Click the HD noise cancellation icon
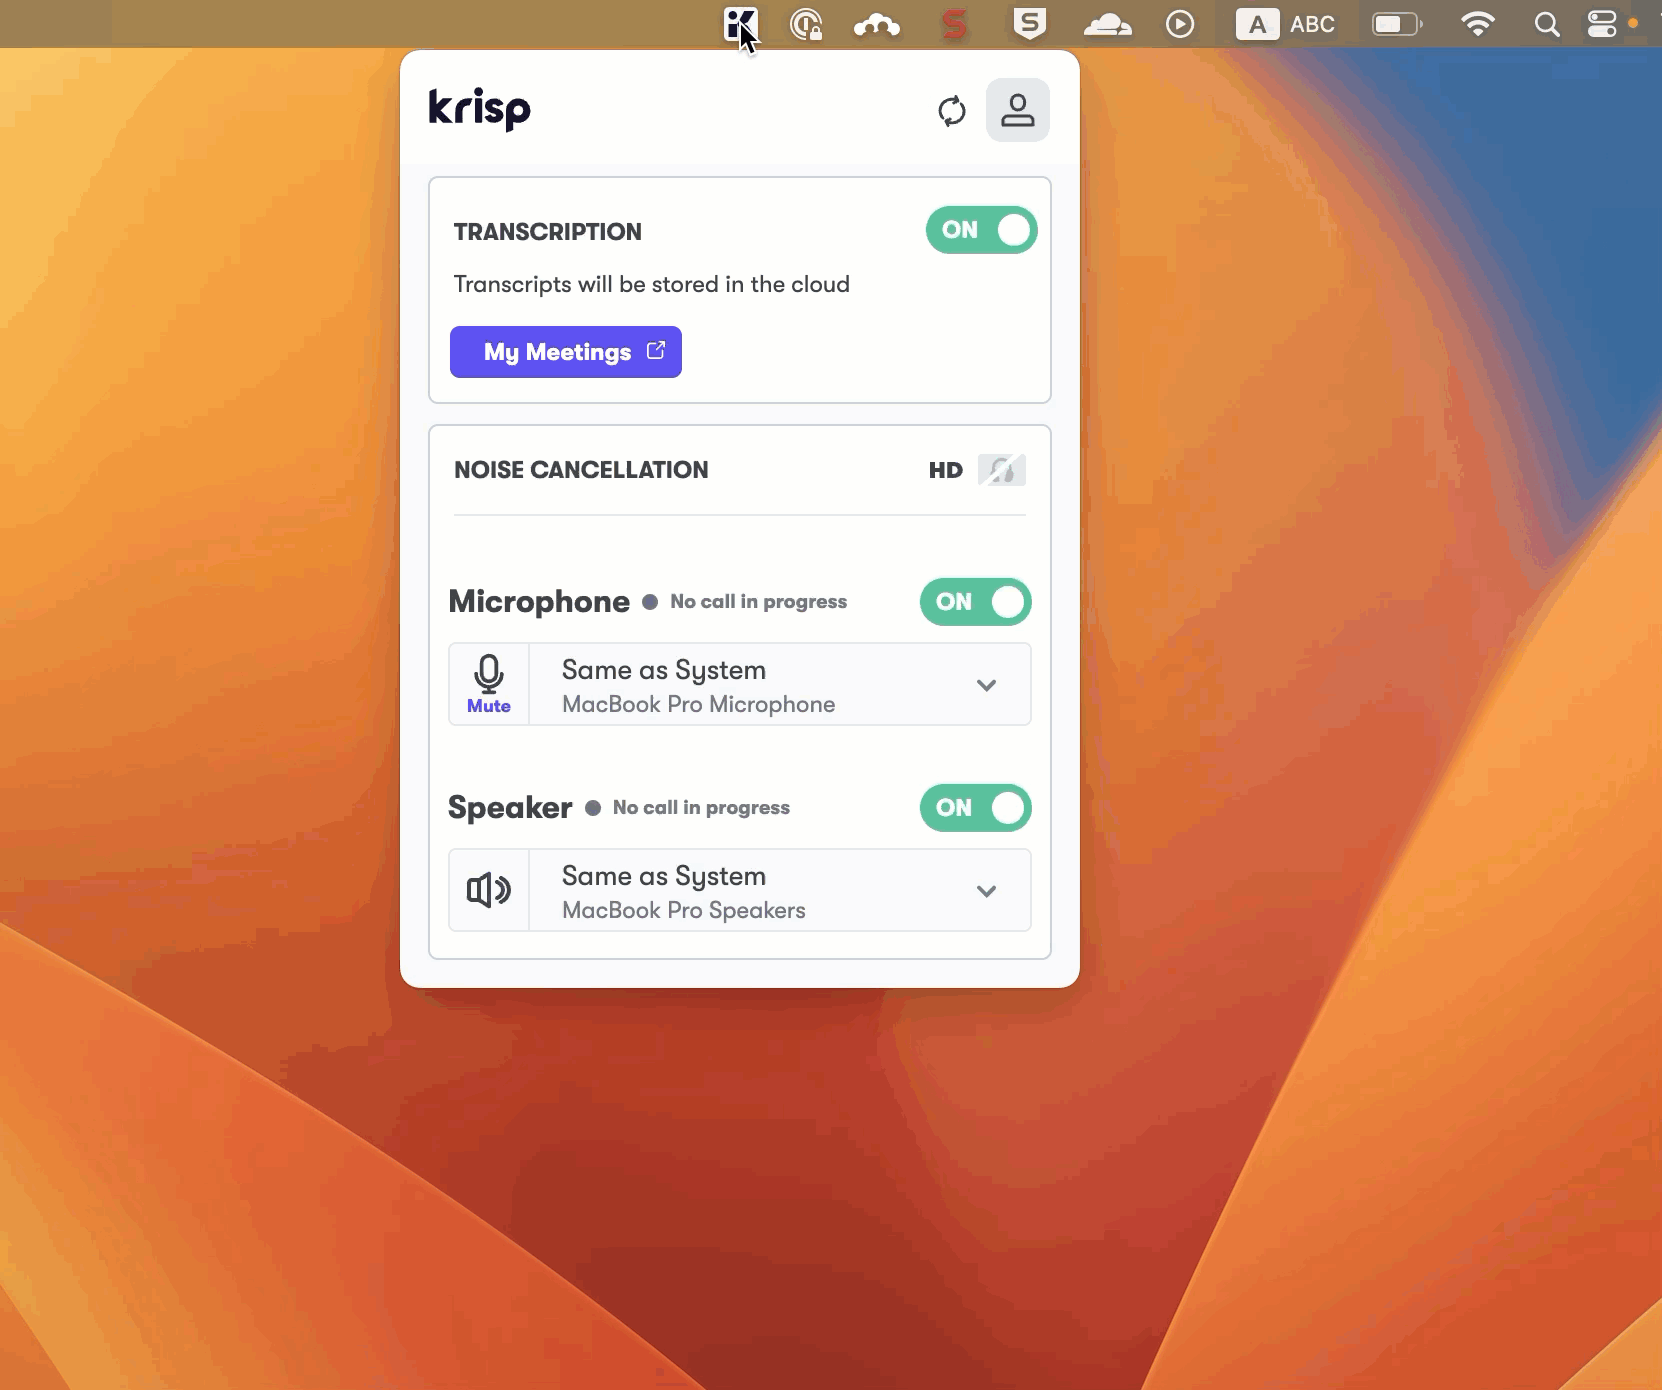 [x=1002, y=470]
